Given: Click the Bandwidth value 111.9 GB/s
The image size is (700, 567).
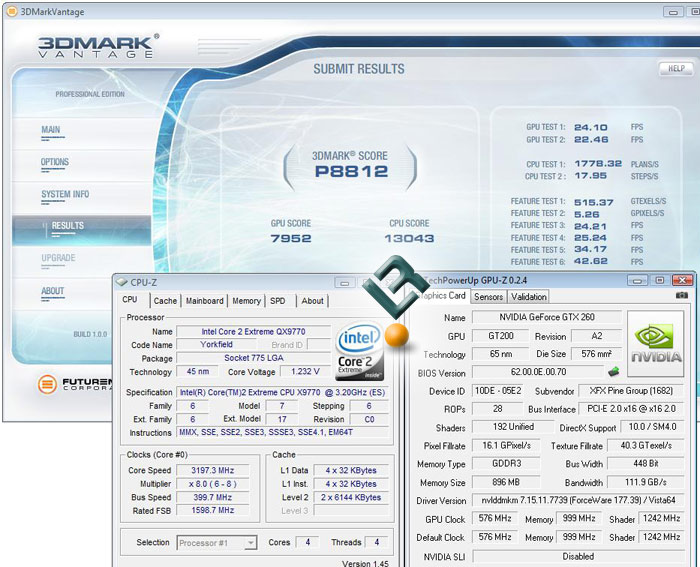Looking at the screenshot, I should [x=646, y=482].
